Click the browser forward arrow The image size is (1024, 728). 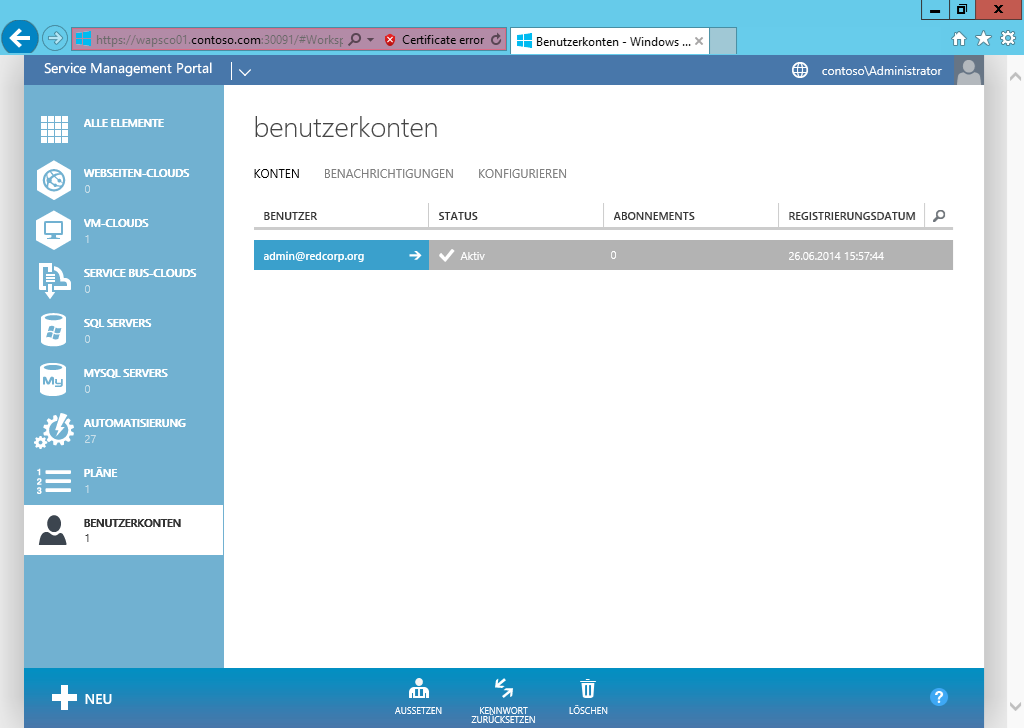pyautogui.click(x=55, y=39)
